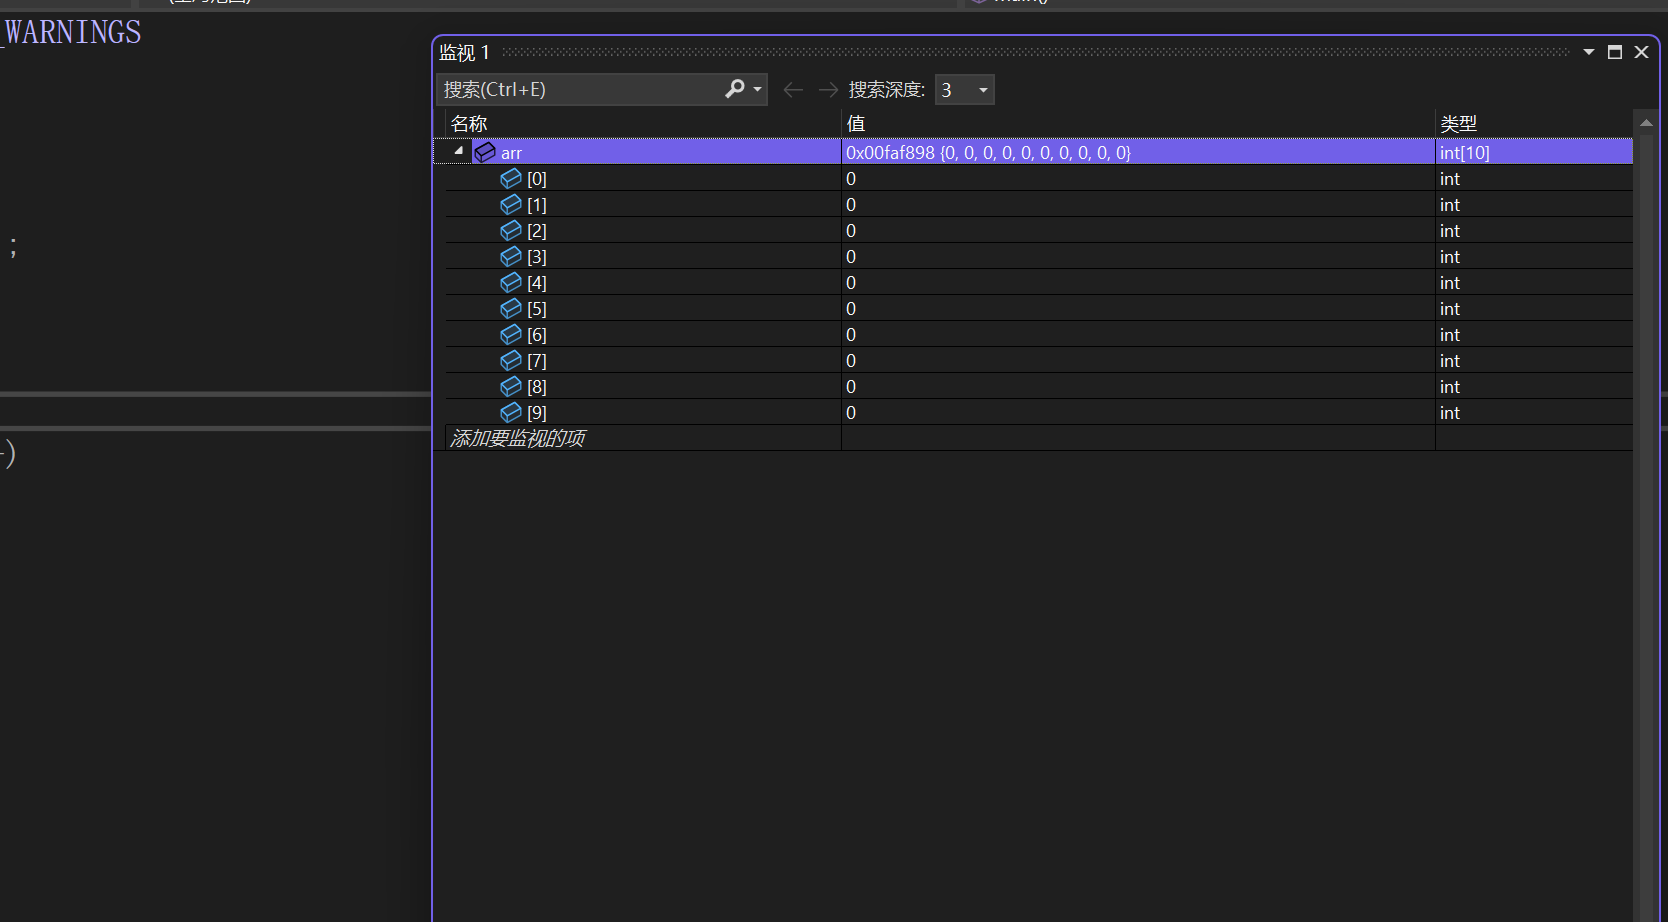The image size is (1668, 922).
Task: Open the search options dropdown arrow
Action: point(758,90)
